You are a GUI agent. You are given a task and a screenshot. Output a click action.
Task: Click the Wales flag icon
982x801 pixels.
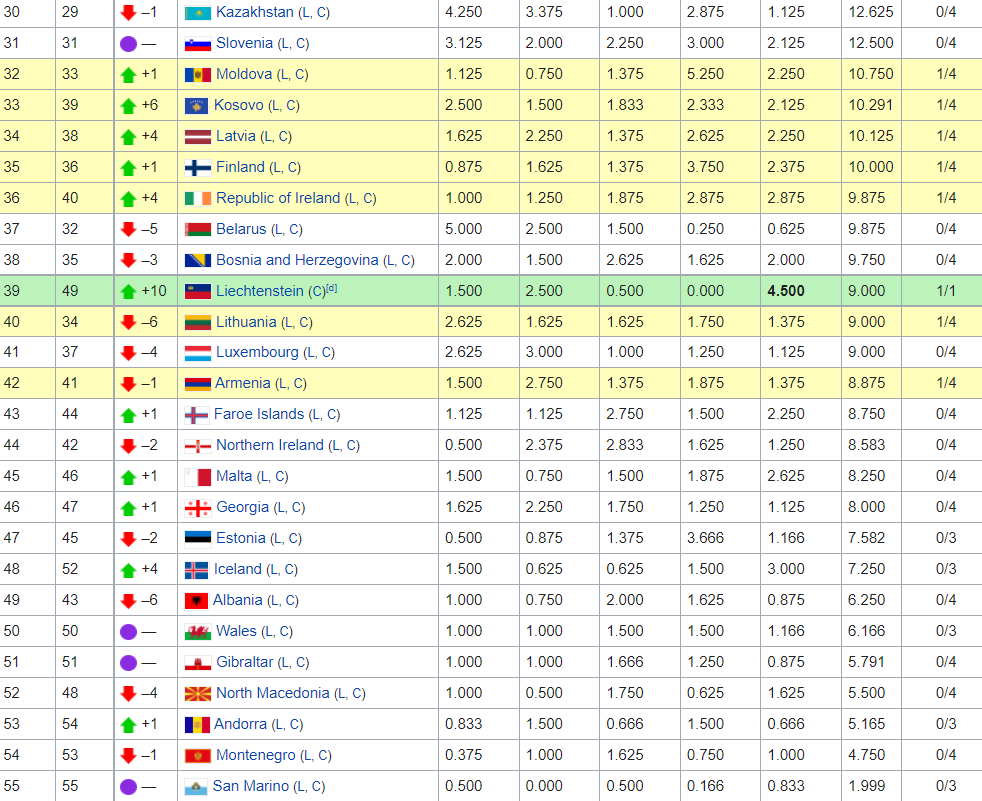(197, 632)
